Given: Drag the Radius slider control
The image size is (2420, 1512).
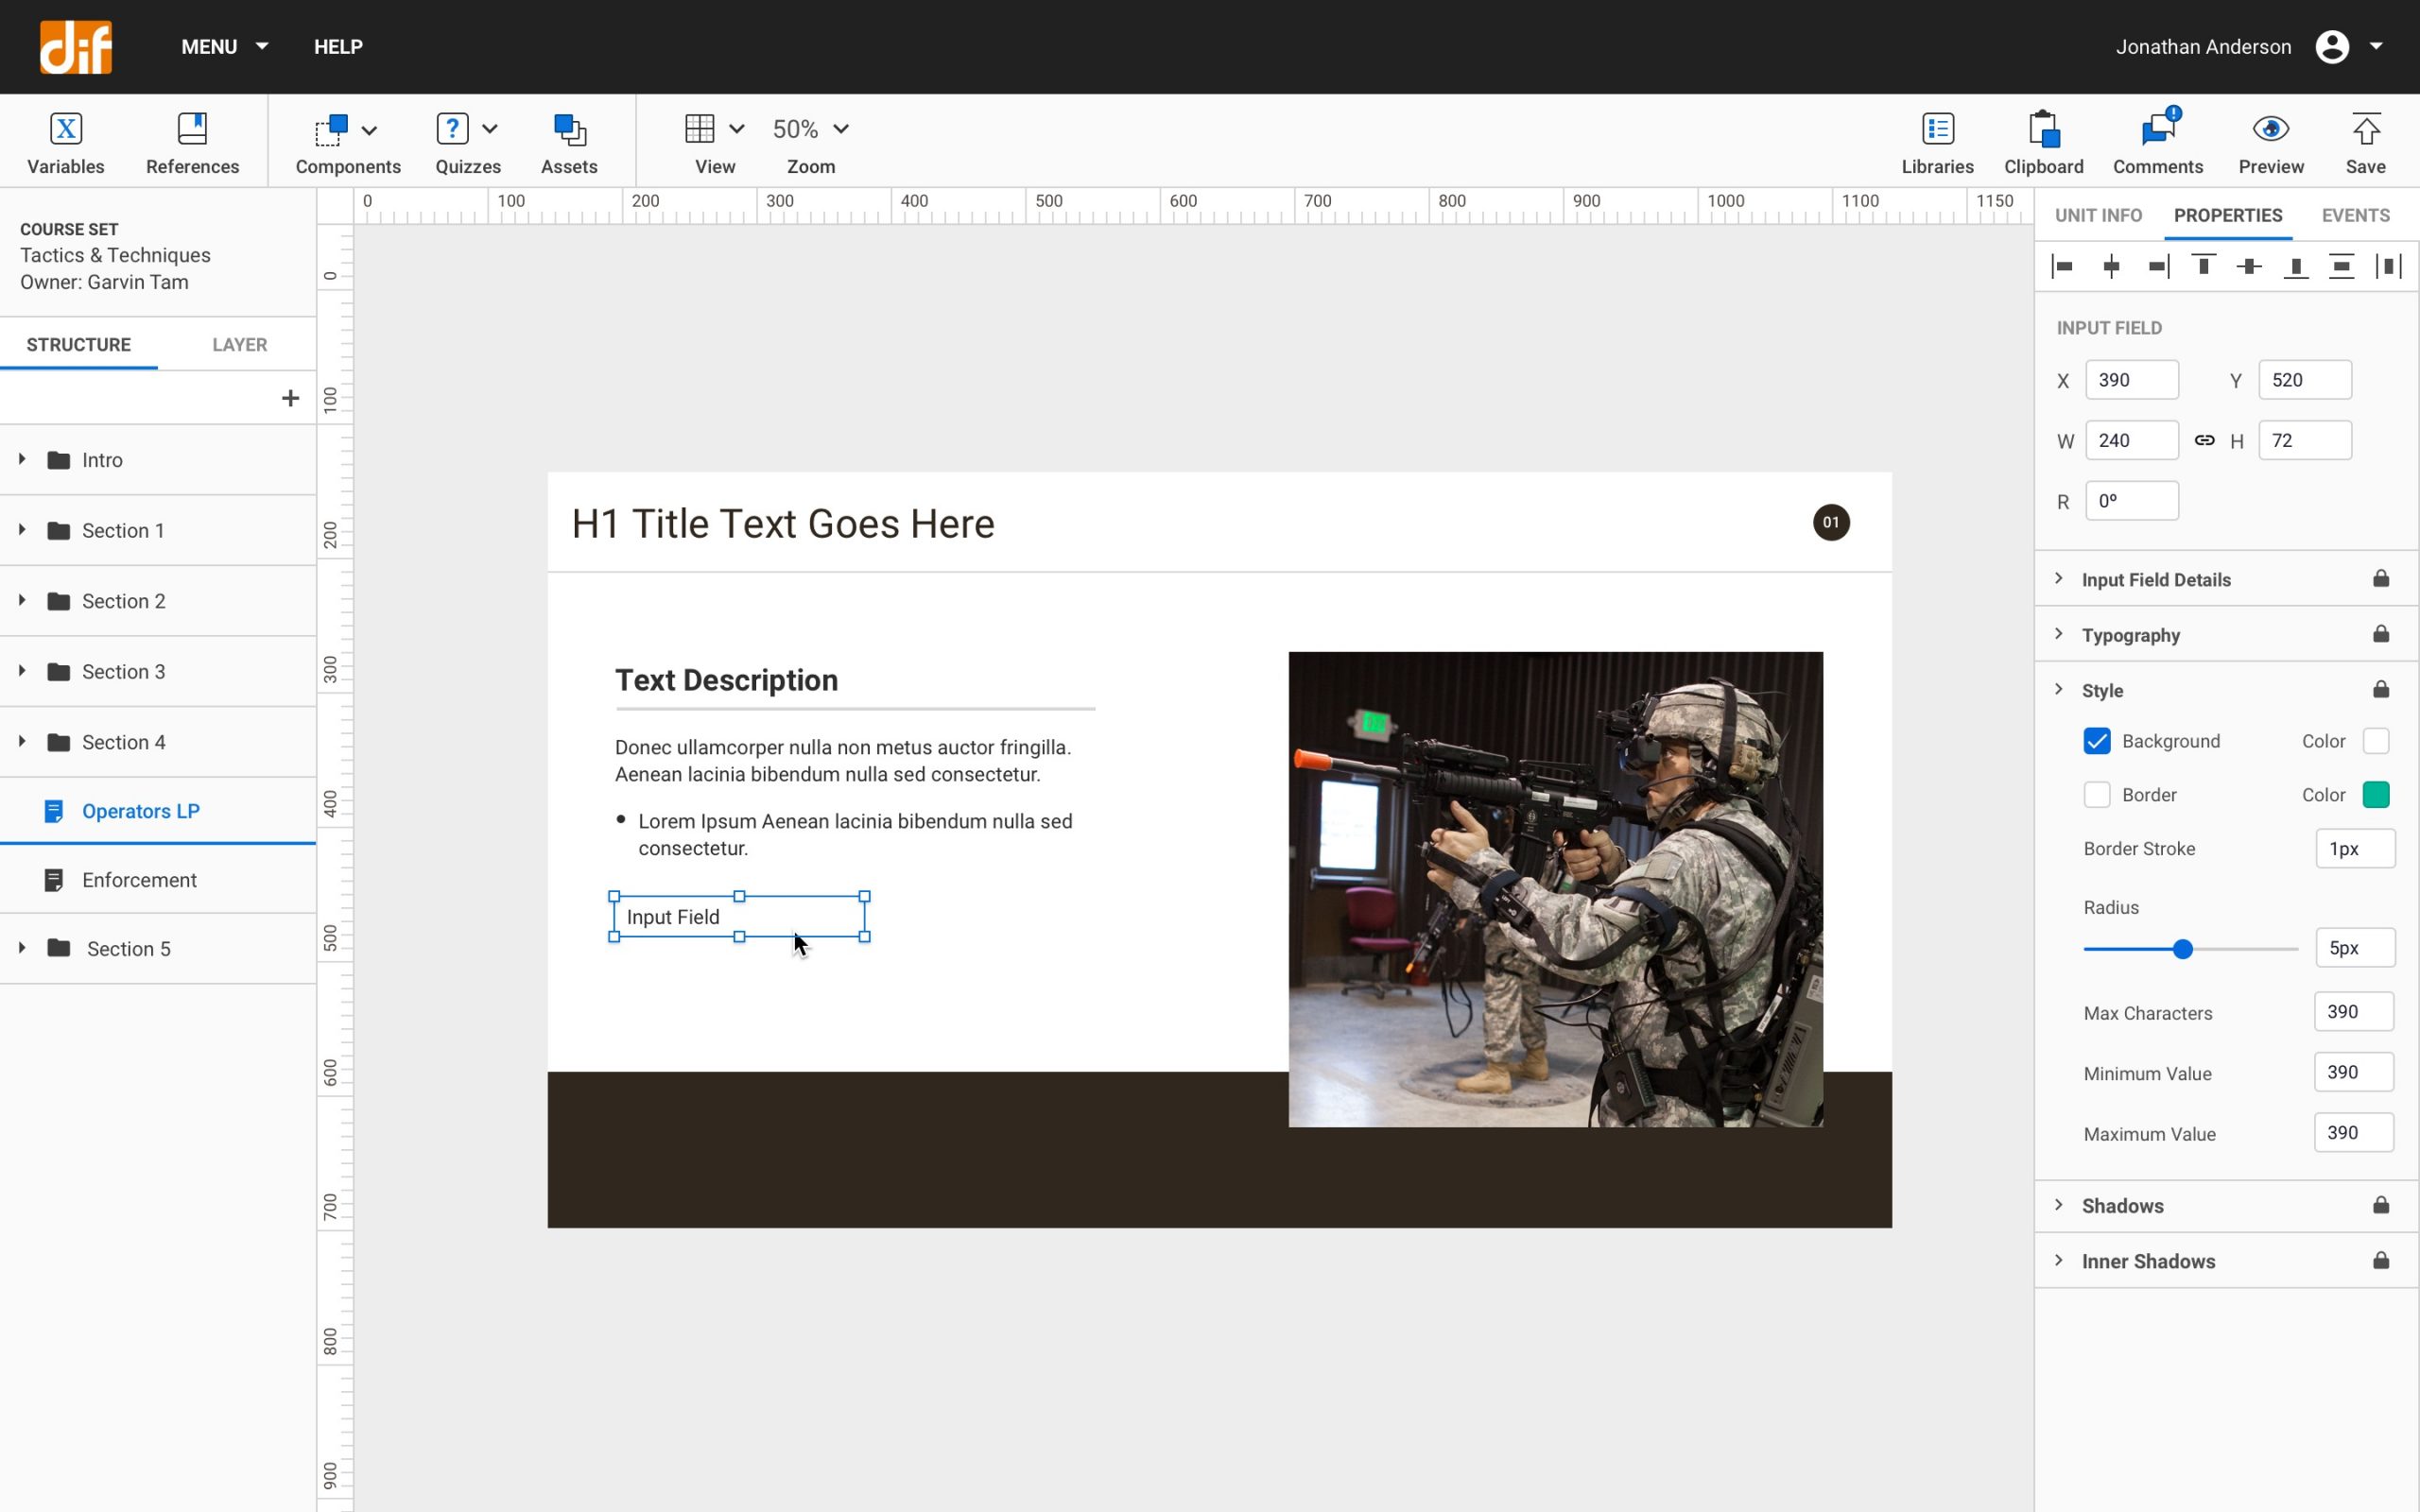Looking at the screenshot, I should 2182,948.
